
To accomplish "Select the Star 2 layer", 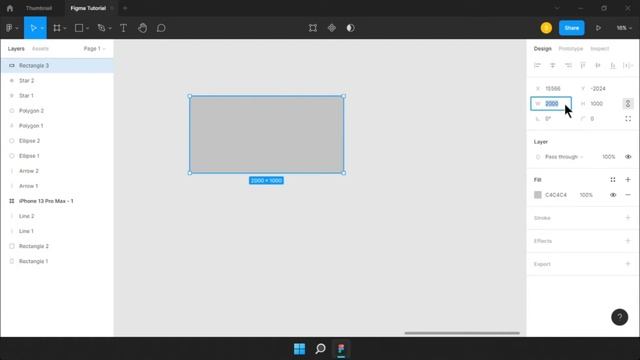I will click(57, 80).
